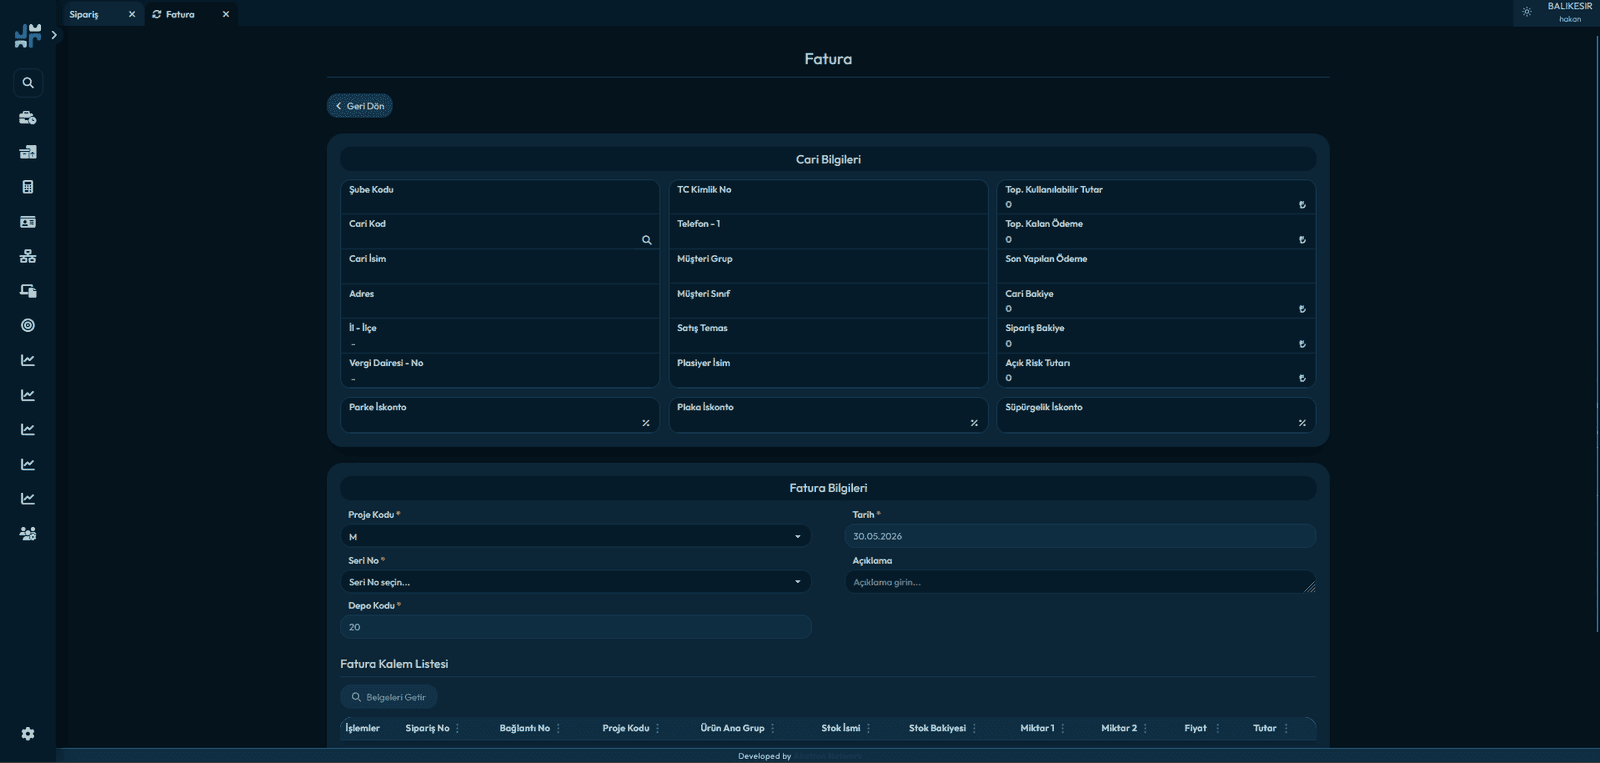Refresh the Sipariş Bakiye value
1600x763 pixels.
(x=1302, y=344)
